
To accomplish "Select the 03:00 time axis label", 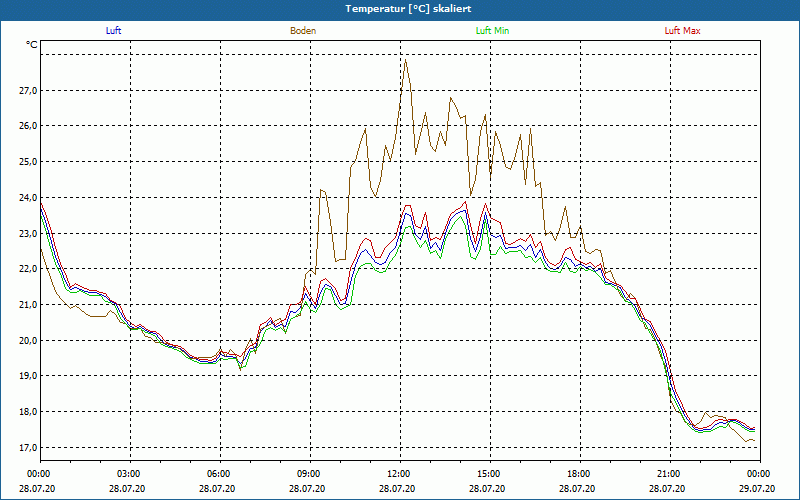I will pyautogui.click(x=129, y=474).
